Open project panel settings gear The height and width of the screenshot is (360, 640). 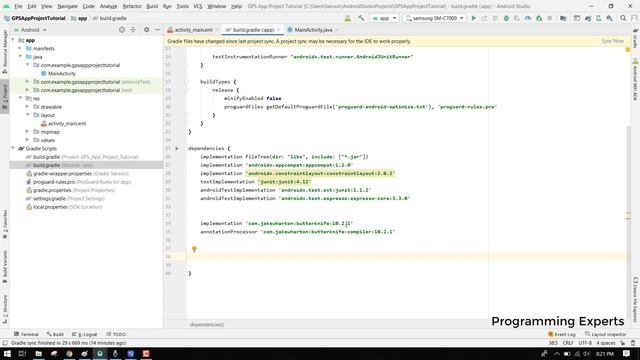(146, 30)
